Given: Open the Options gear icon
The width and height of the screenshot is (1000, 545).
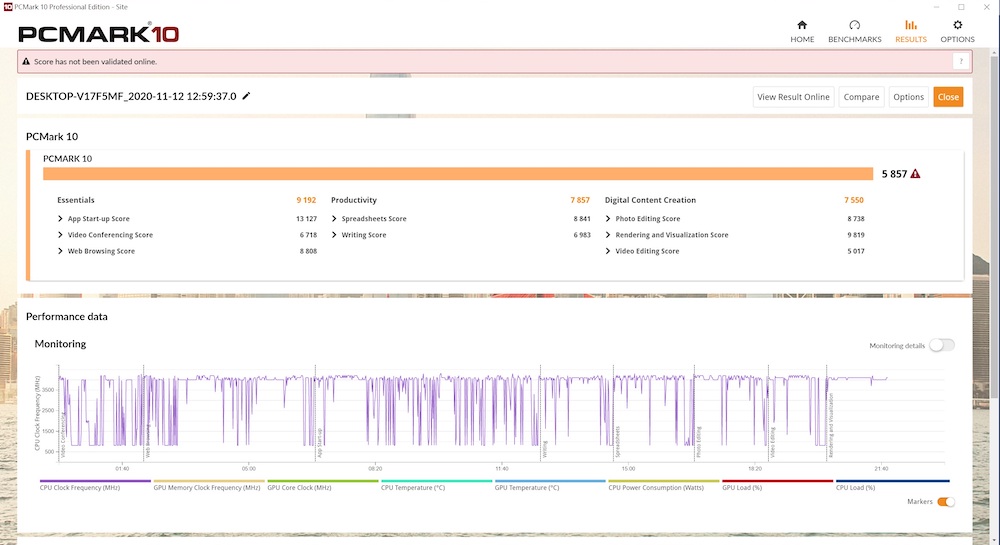Looking at the screenshot, I should tap(957, 25).
